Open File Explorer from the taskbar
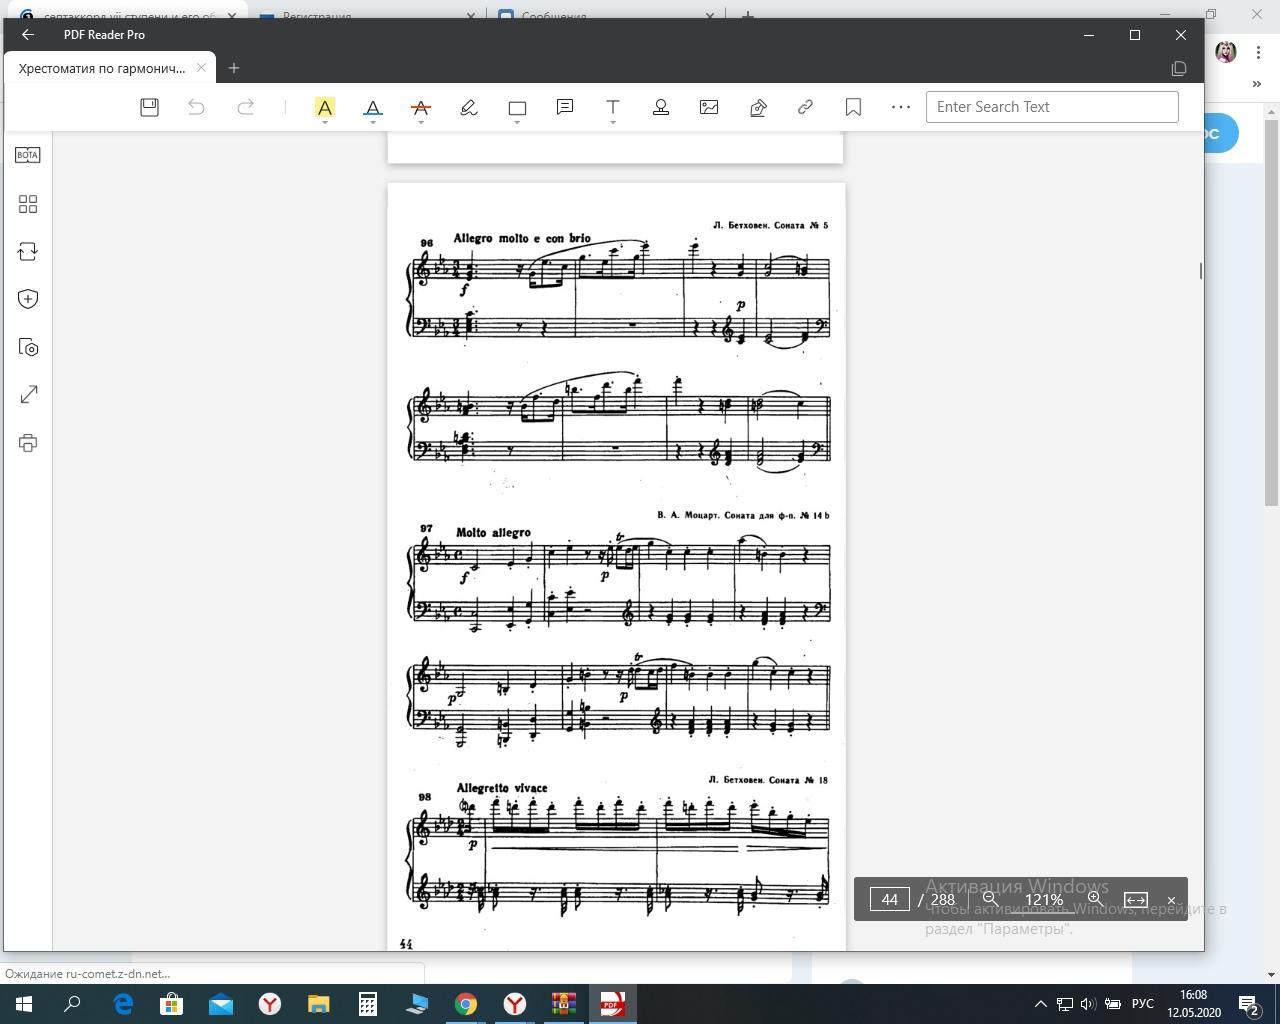The height and width of the screenshot is (1024, 1280). tap(319, 1004)
